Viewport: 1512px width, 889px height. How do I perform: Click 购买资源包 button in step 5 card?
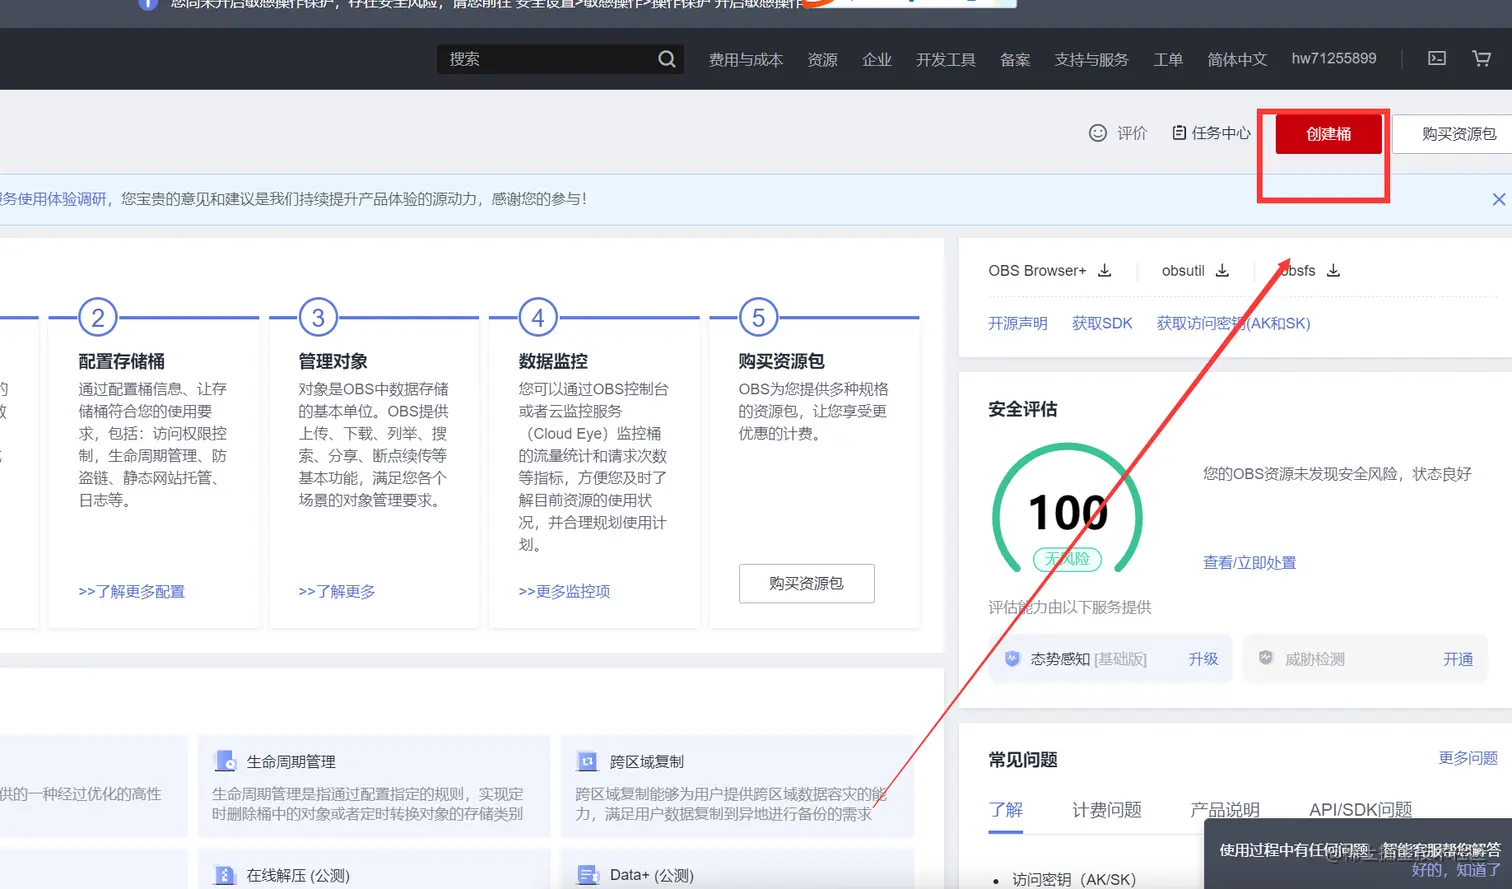807,583
